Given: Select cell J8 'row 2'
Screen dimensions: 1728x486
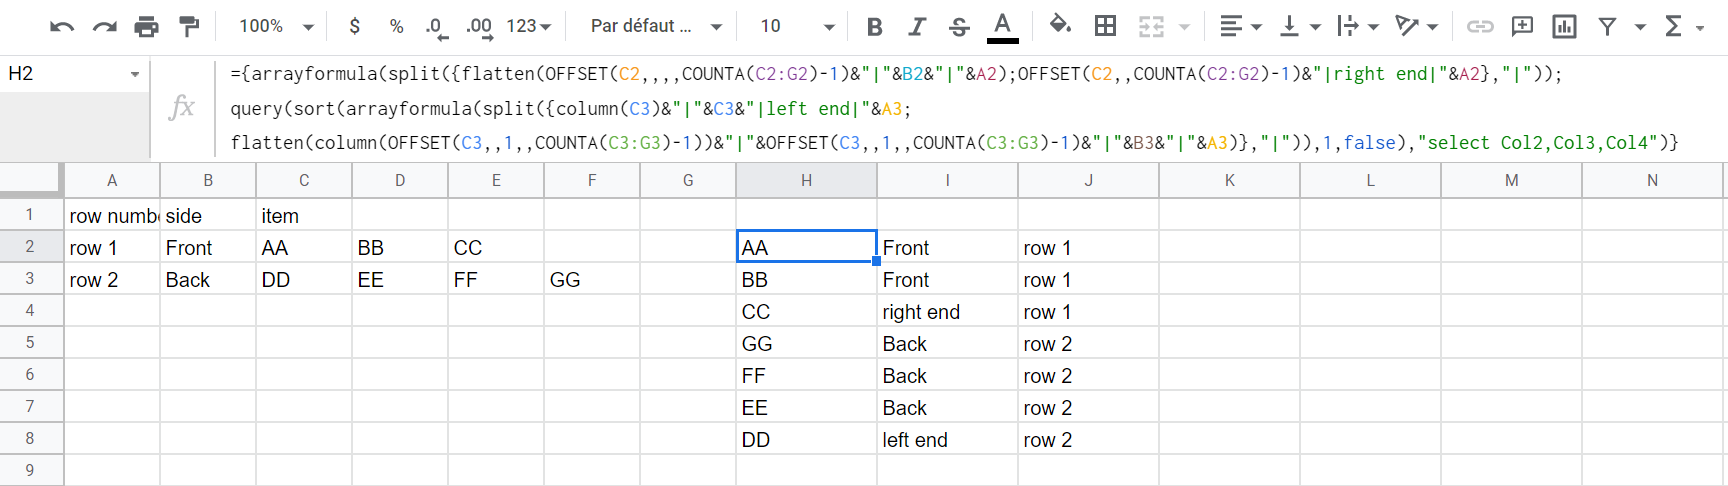Looking at the screenshot, I should coord(1088,440).
